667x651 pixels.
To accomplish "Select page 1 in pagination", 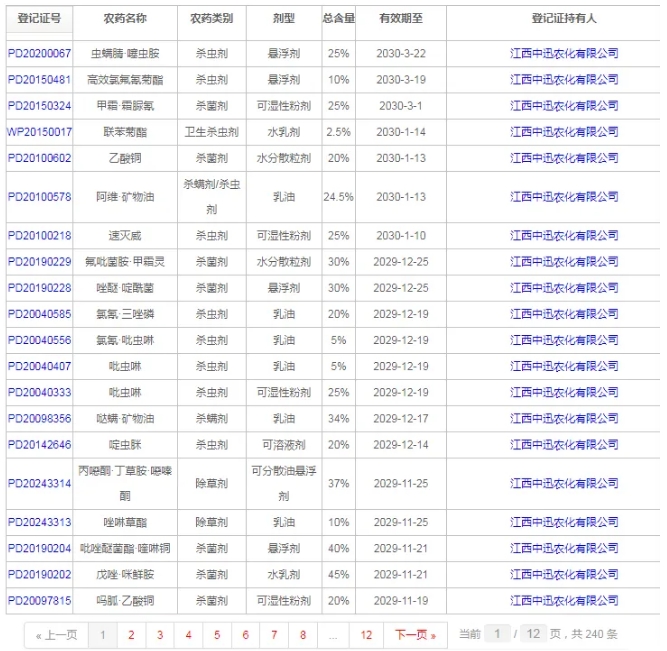I will 103,635.
